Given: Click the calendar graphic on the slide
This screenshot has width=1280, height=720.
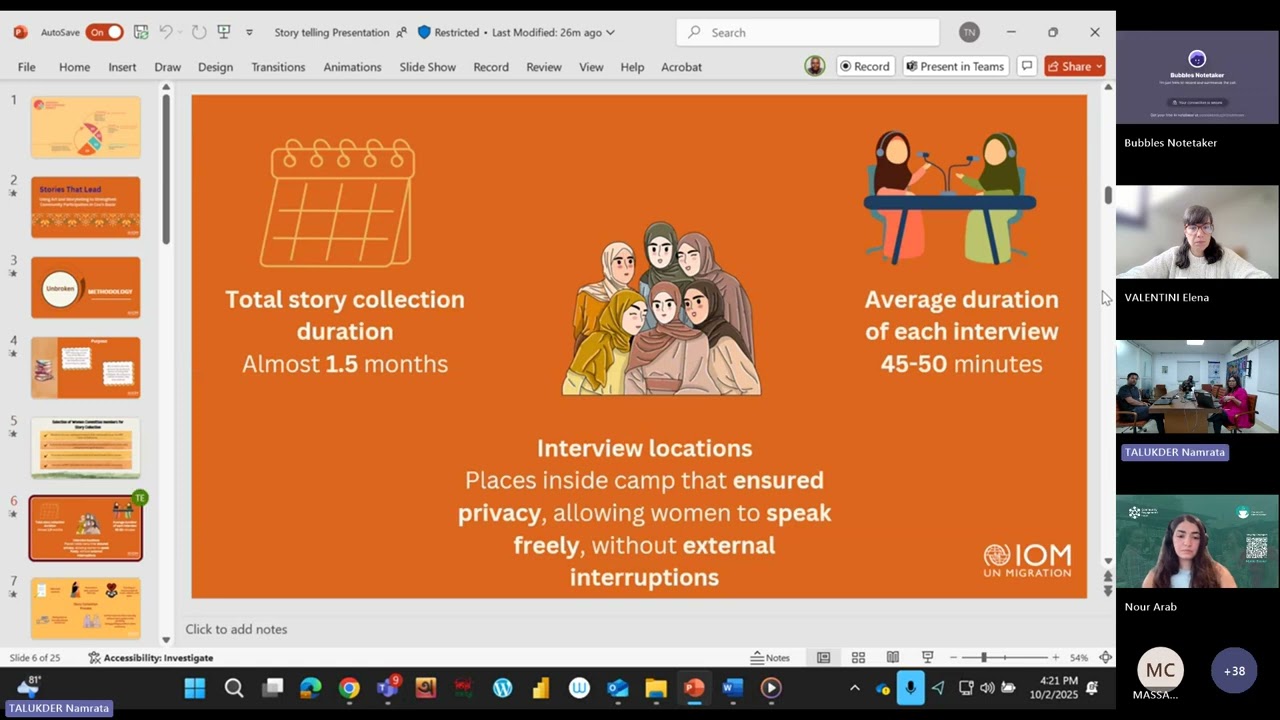Looking at the screenshot, I should 338,203.
